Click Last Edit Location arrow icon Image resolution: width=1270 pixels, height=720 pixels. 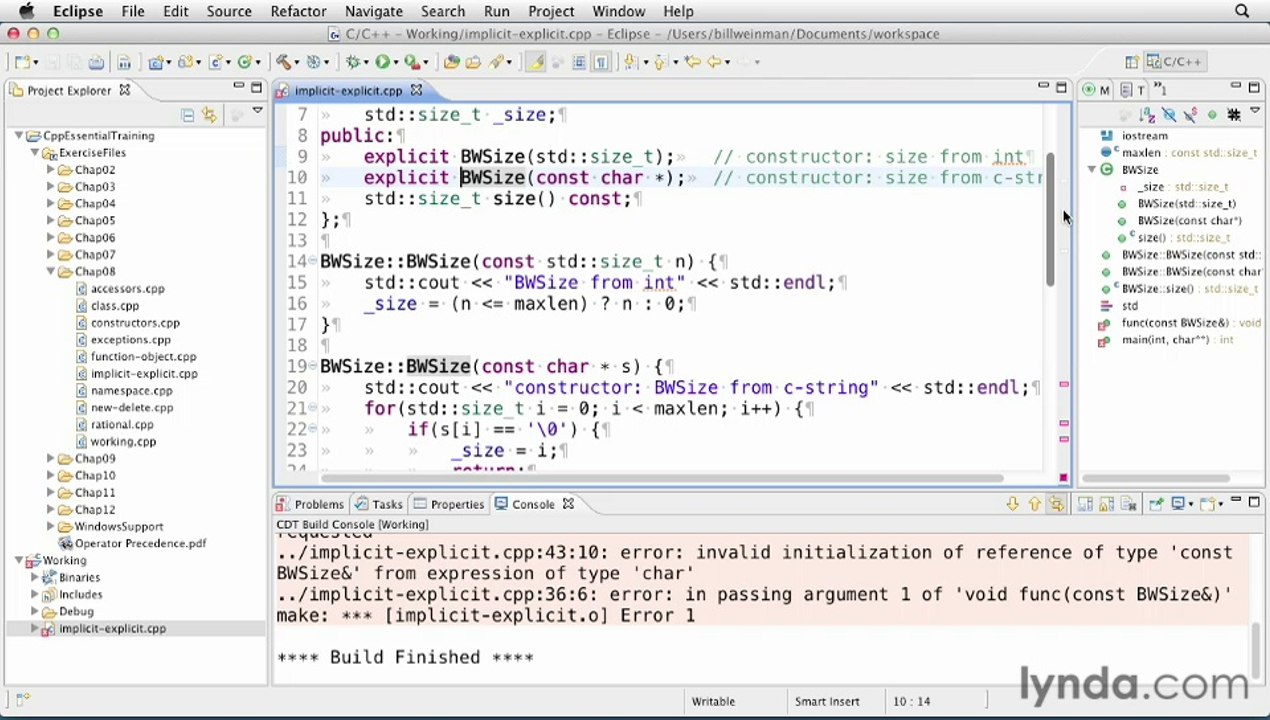point(691,62)
